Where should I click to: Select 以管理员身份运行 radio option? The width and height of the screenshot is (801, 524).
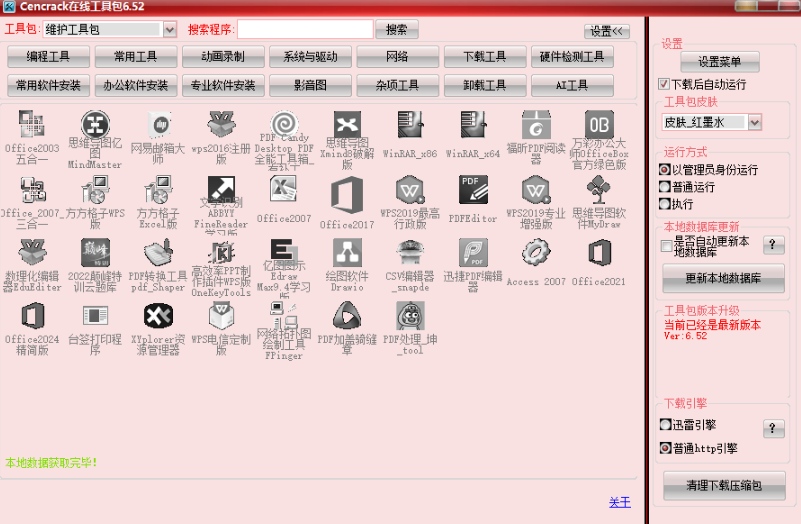pos(665,170)
